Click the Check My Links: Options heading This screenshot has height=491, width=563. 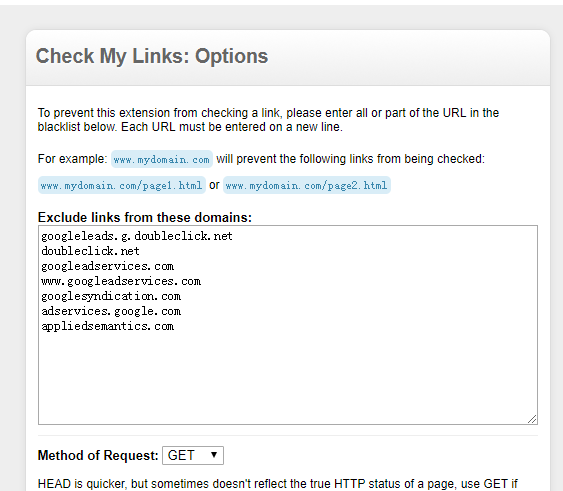152,56
